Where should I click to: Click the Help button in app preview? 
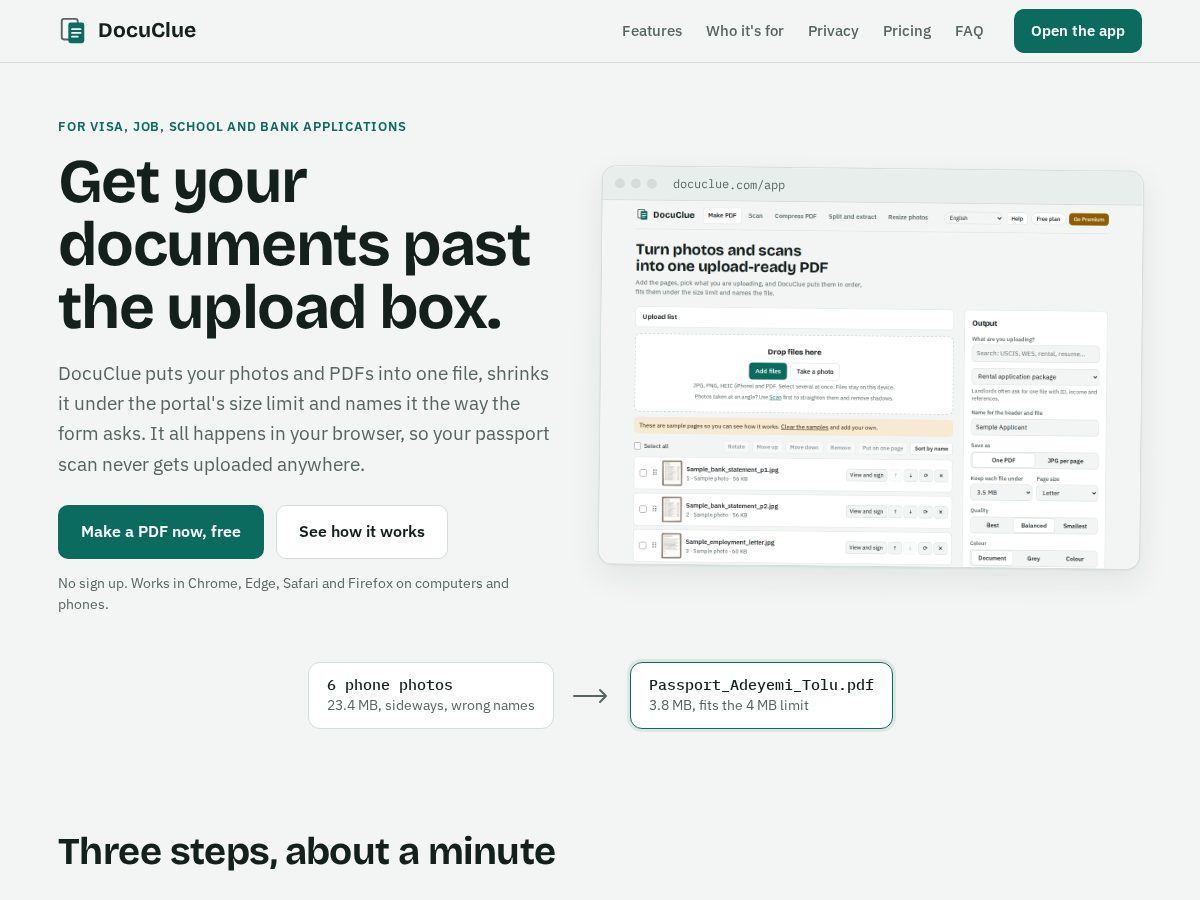tap(1017, 218)
